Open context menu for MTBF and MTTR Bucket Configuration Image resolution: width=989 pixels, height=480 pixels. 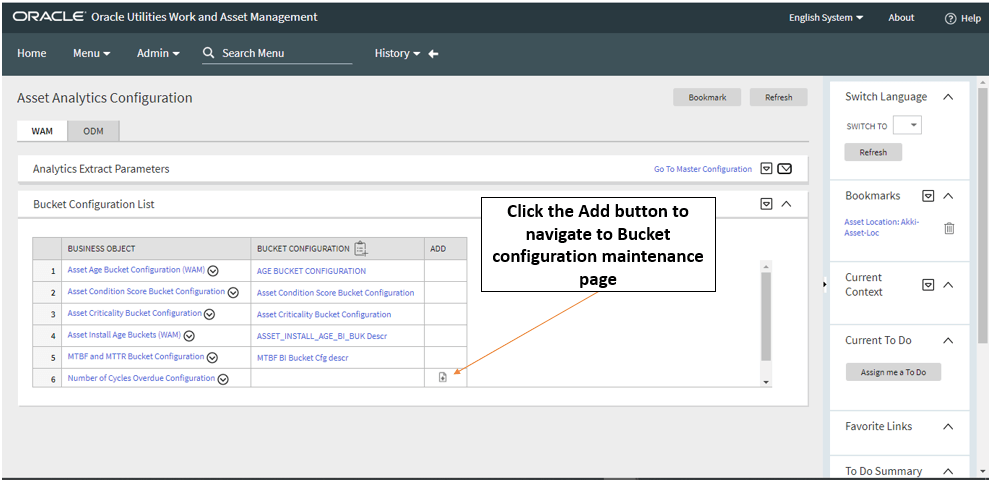pos(213,358)
